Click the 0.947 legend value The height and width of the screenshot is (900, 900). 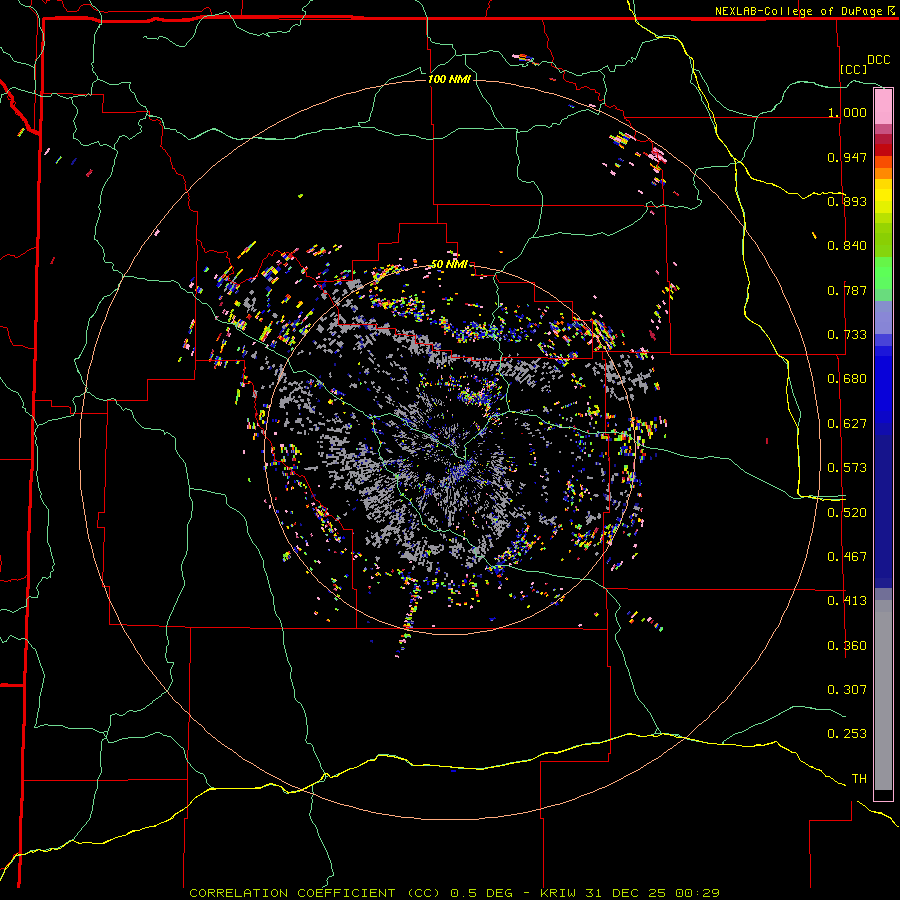847,157
